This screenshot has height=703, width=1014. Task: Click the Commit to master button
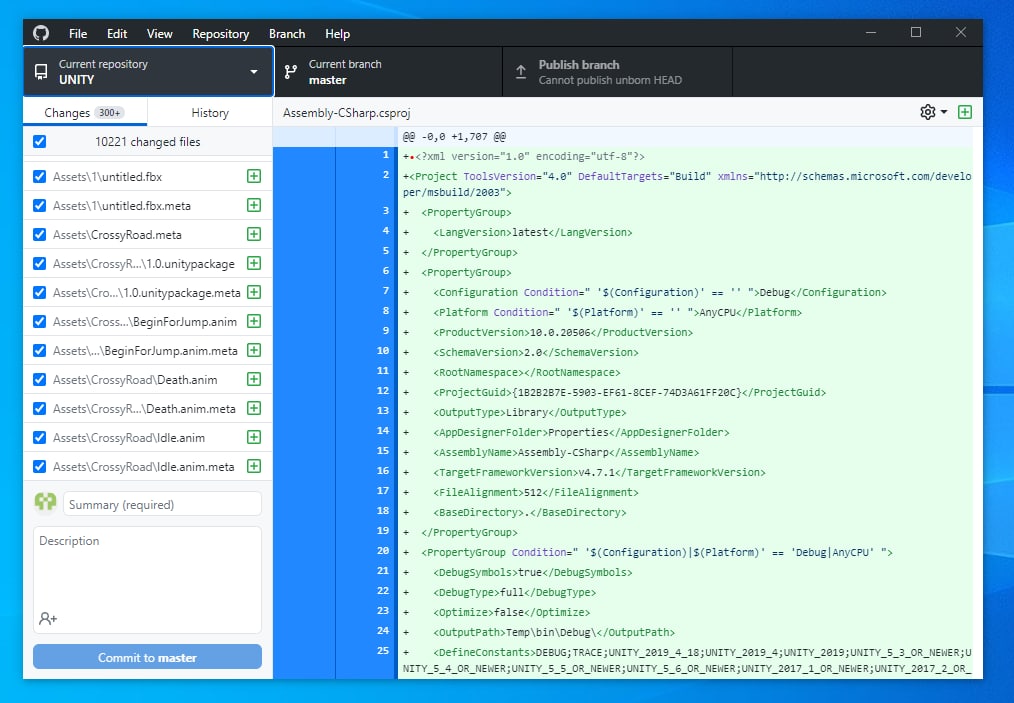click(147, 657)
